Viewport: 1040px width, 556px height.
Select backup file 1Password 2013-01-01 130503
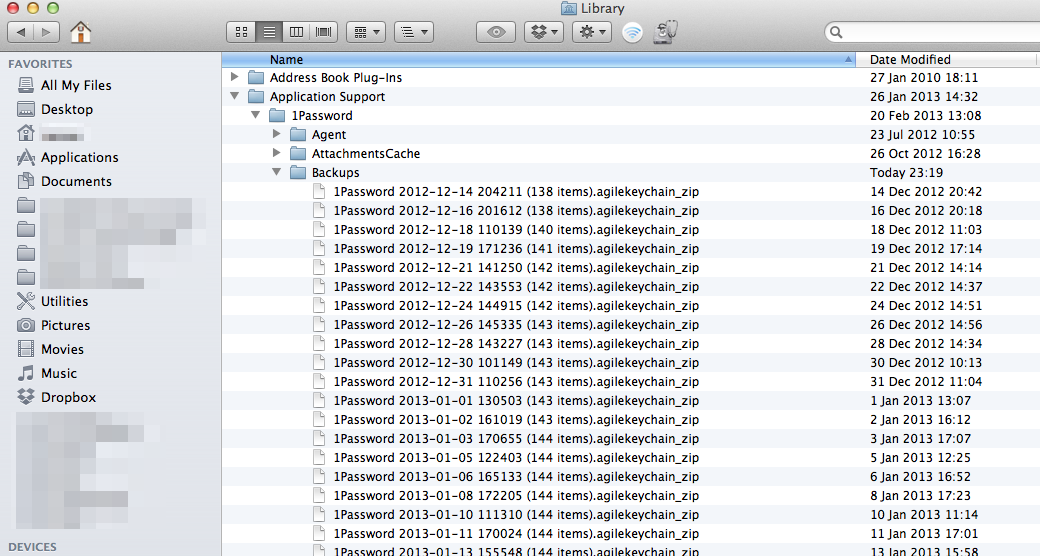[x=516, y=401]
